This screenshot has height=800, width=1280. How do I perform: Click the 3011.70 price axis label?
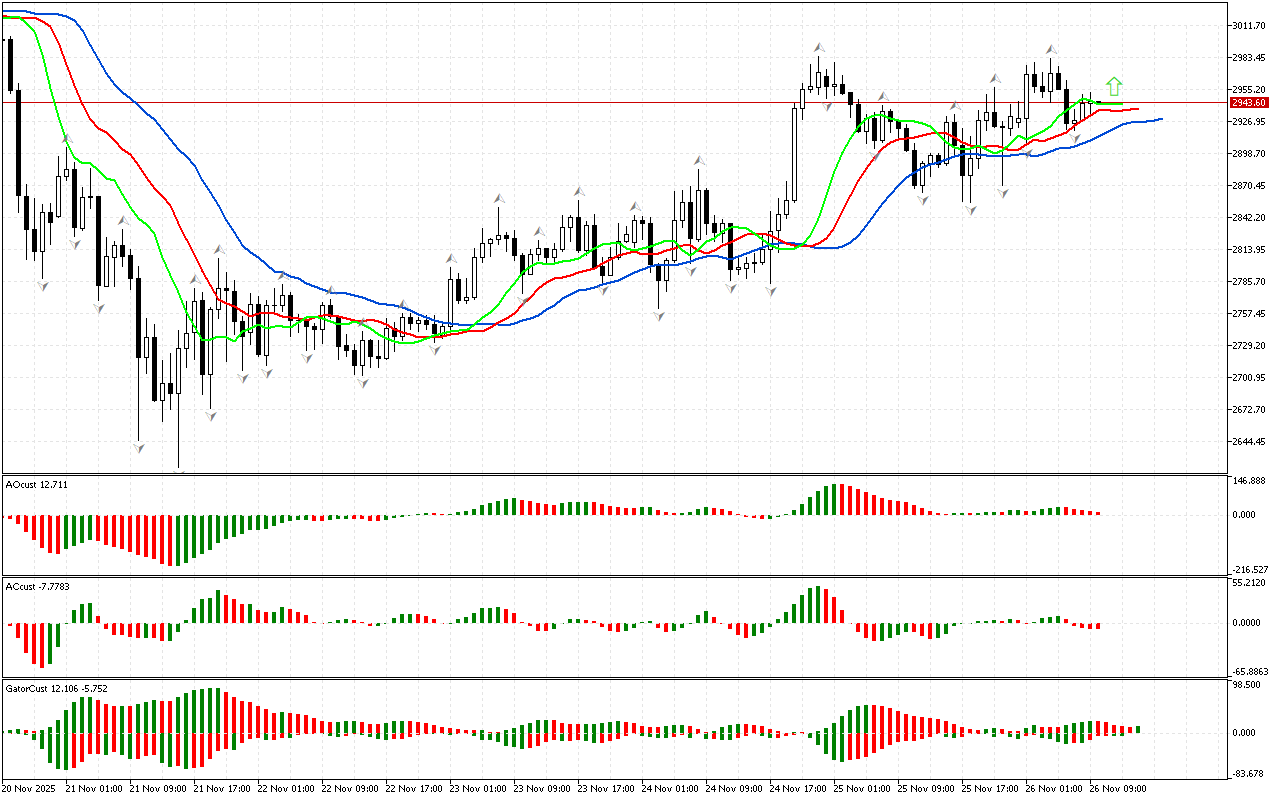(1250, 25)
